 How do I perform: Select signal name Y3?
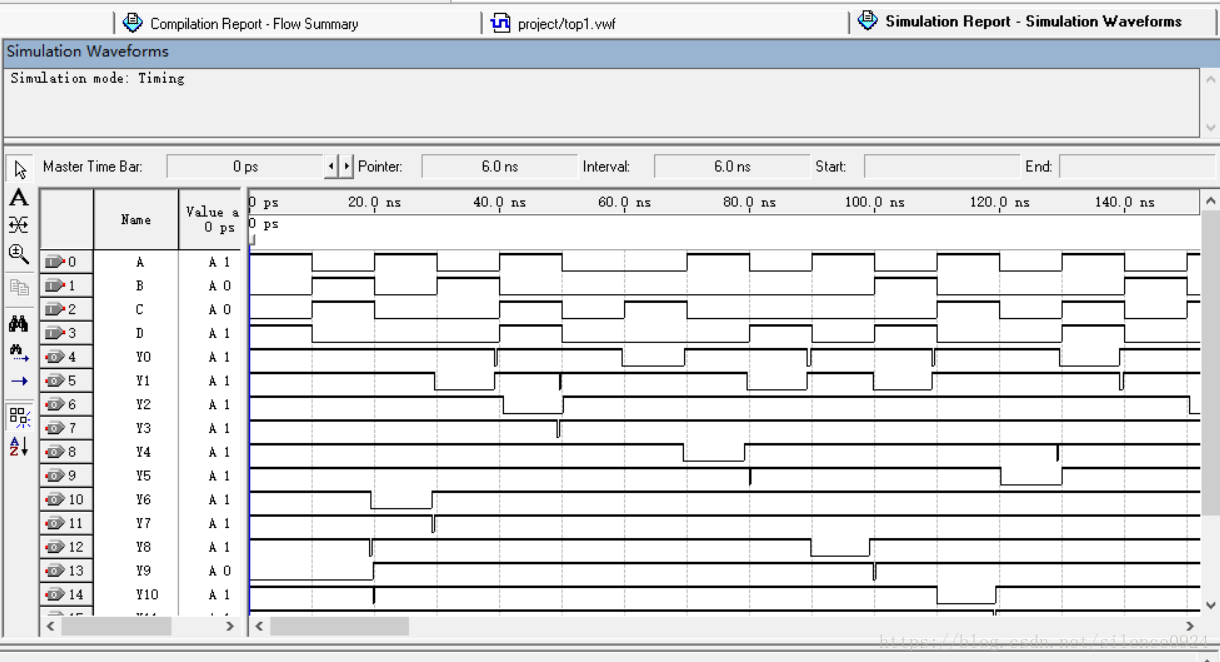click(x=143, y=429)
